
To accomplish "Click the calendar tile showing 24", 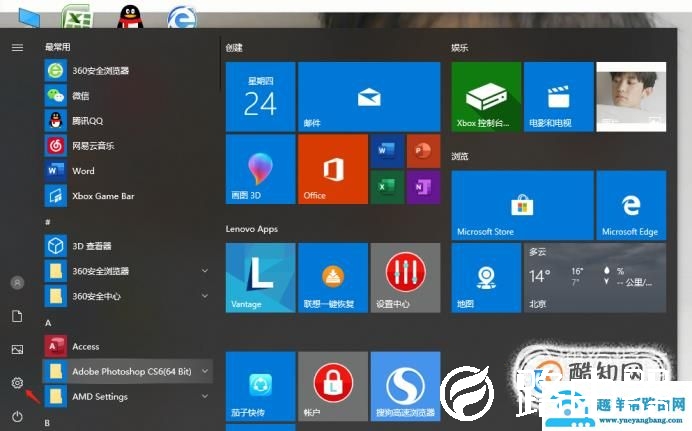I will pyautogui.click(x=260, y=97).
